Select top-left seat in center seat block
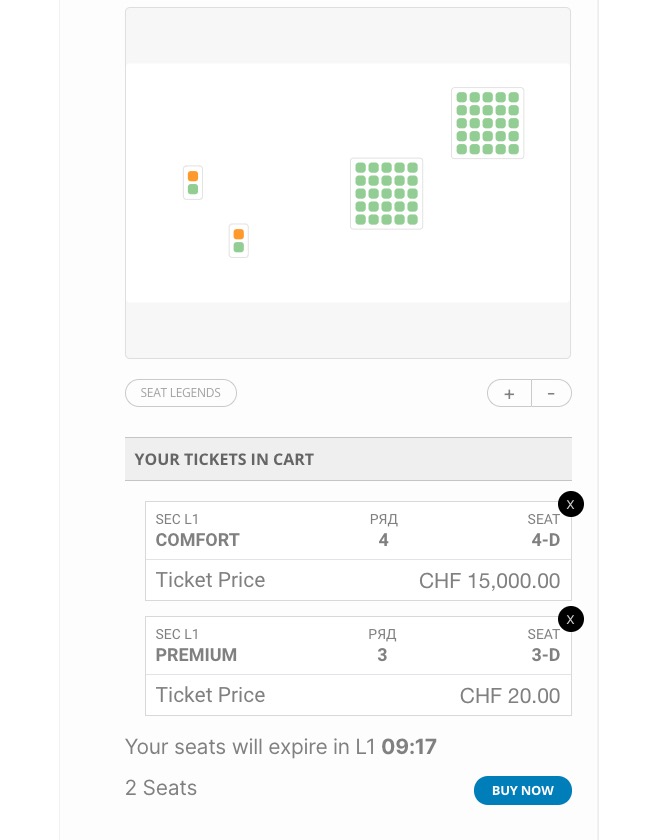 [x=361, y=168]
